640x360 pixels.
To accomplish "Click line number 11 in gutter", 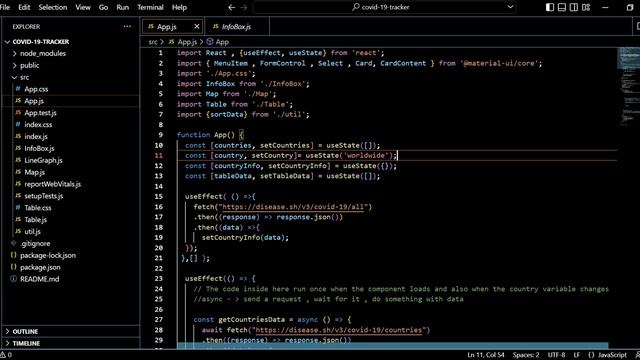I will 158,156.
